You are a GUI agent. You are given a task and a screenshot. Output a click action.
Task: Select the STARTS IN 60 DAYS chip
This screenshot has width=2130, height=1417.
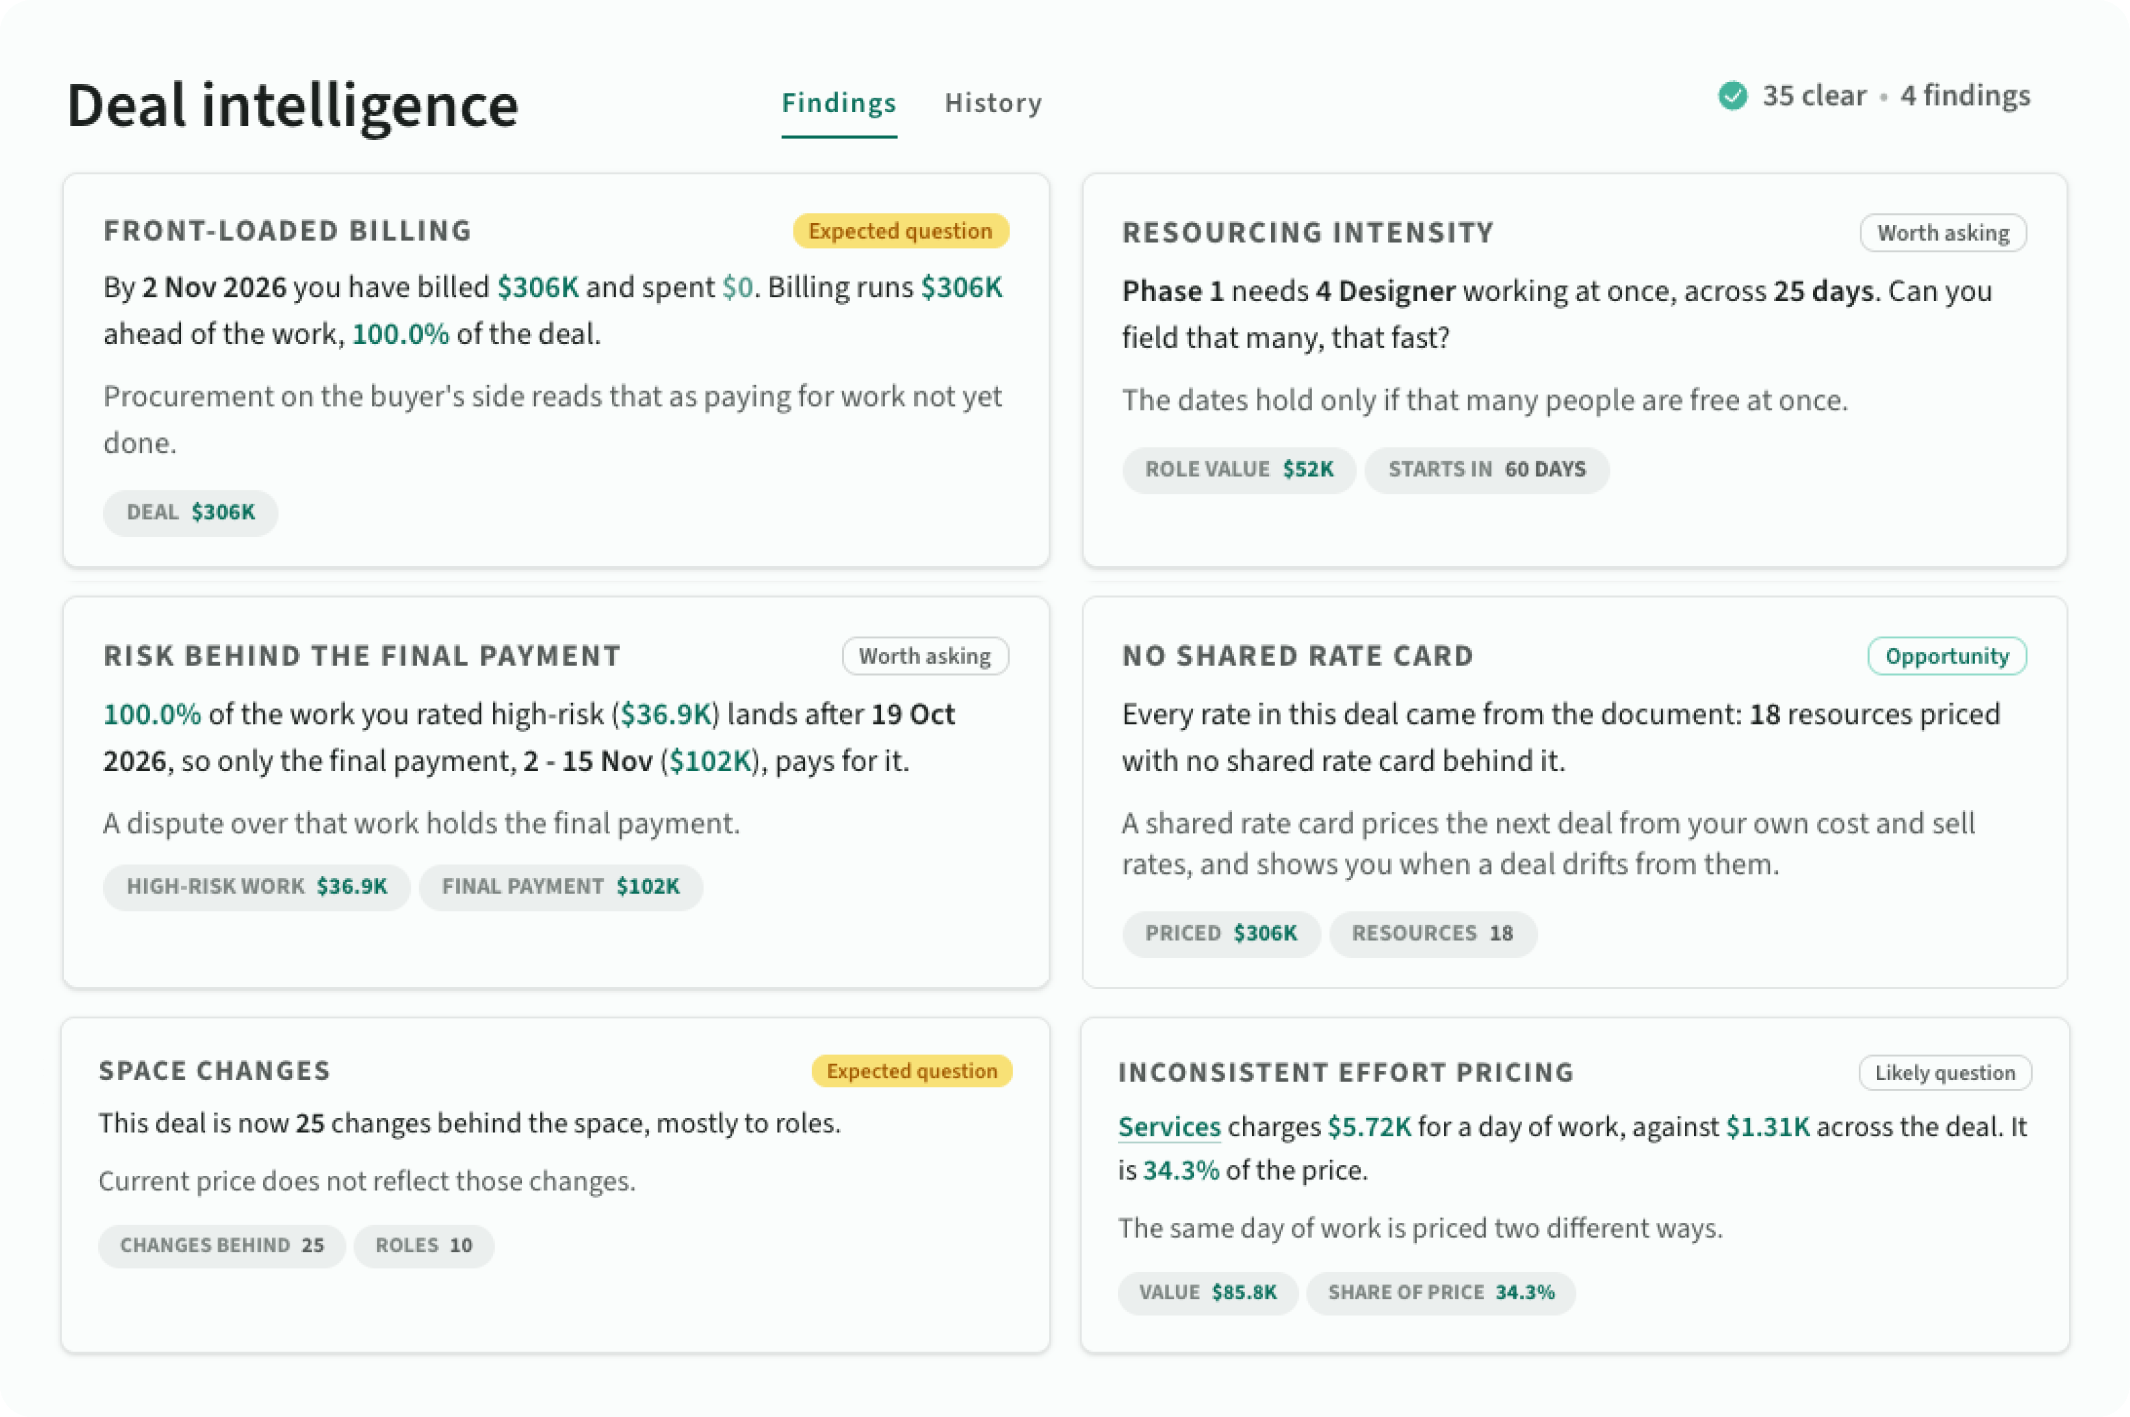tap(1486, 470)
